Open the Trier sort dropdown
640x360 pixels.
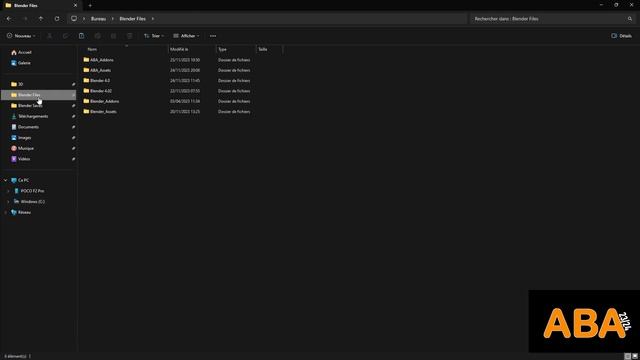(154, 36)
